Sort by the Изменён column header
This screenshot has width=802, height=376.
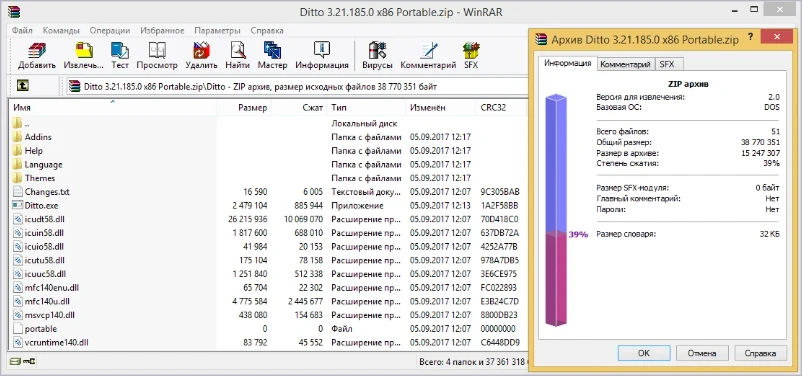441,107
